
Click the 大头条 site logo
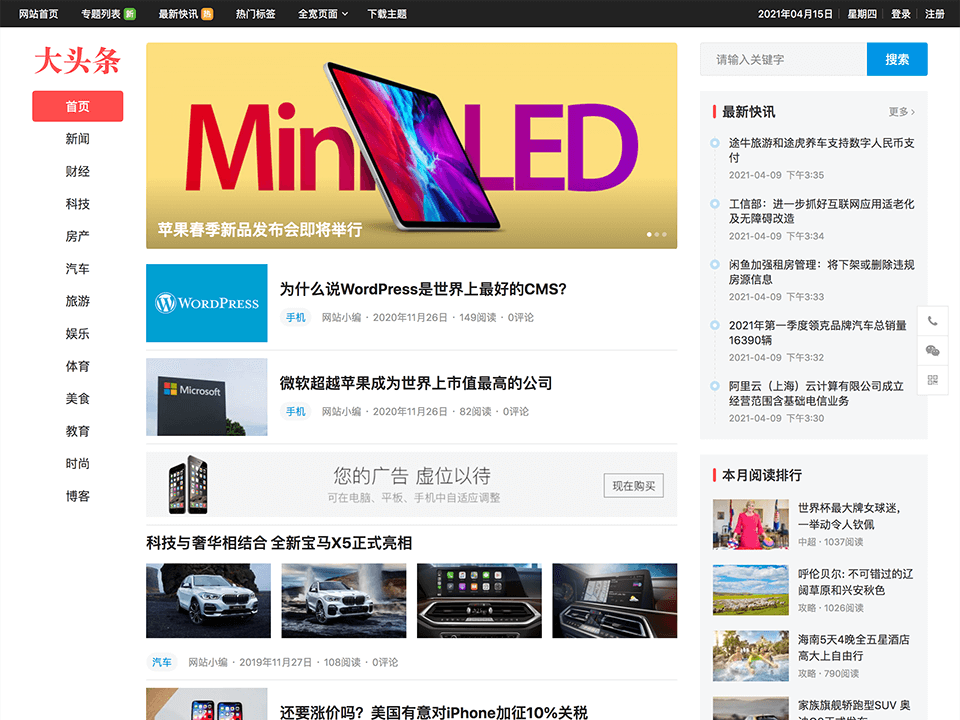tap(77, 62)
